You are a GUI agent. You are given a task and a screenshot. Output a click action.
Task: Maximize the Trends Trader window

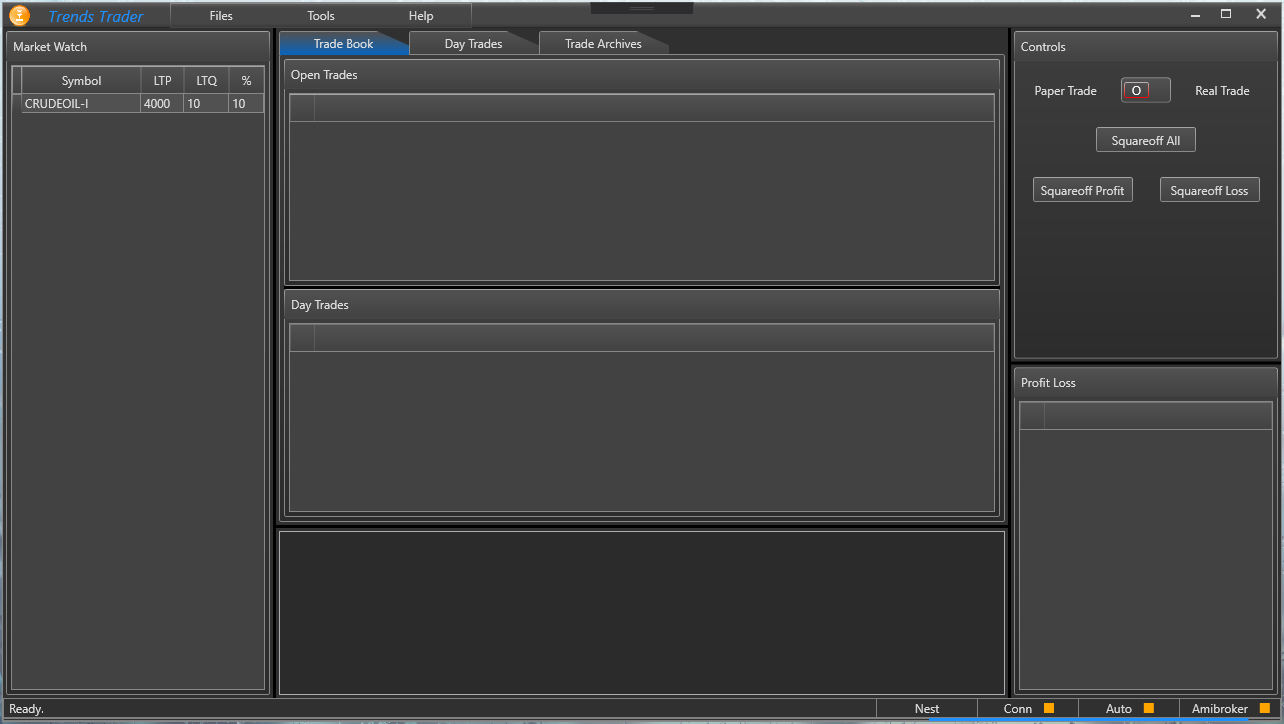click(x=1226, y=14)
